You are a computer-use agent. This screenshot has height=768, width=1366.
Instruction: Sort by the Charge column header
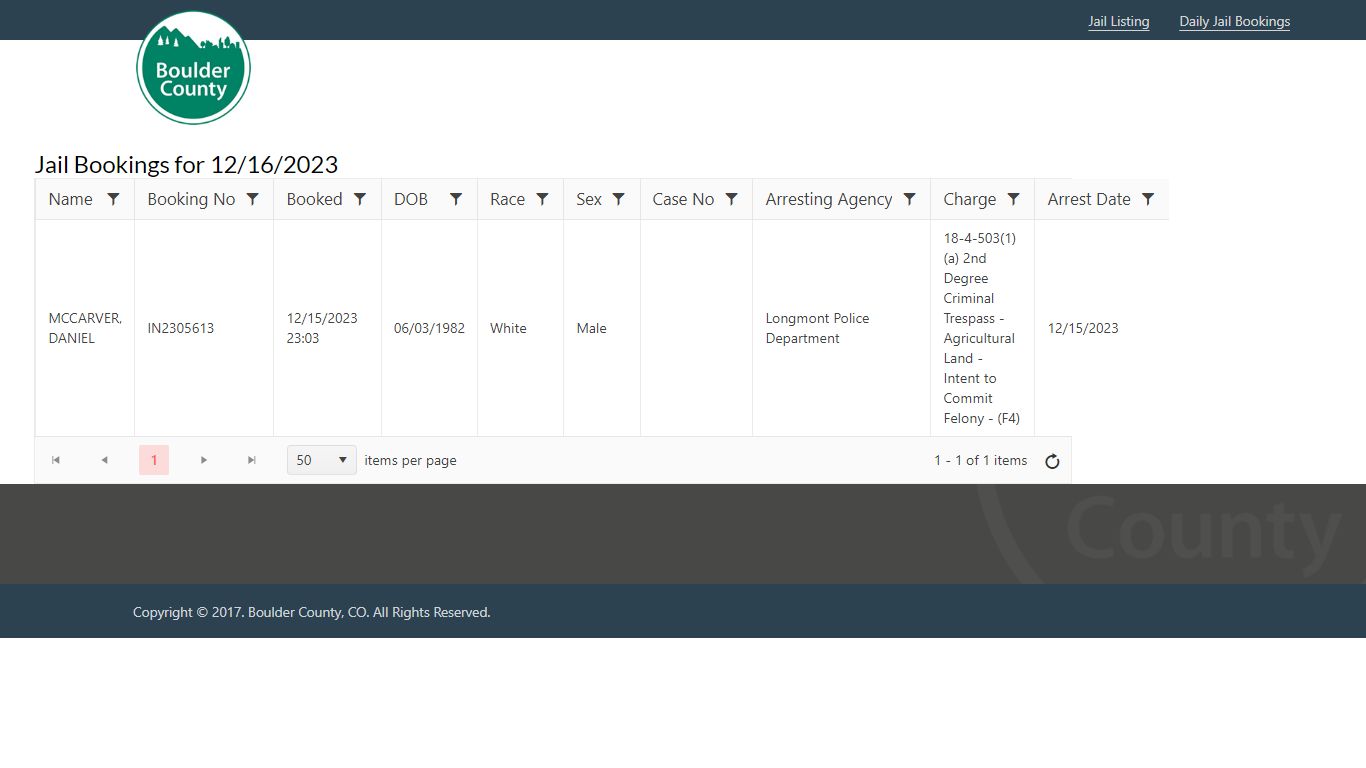tap(969, 199)
